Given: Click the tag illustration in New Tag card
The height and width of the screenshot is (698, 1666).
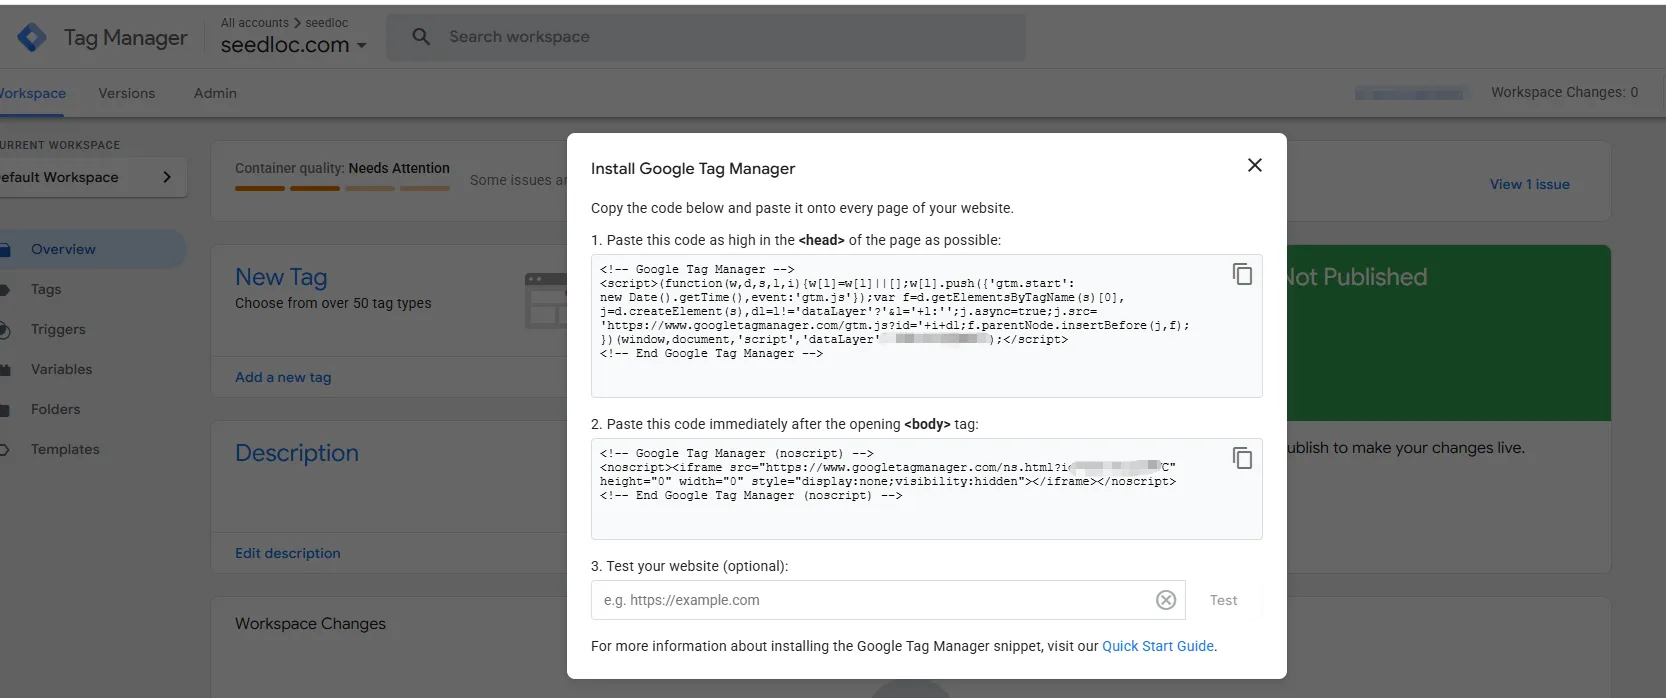Looking at the screenshot, I should pos(546,300).
